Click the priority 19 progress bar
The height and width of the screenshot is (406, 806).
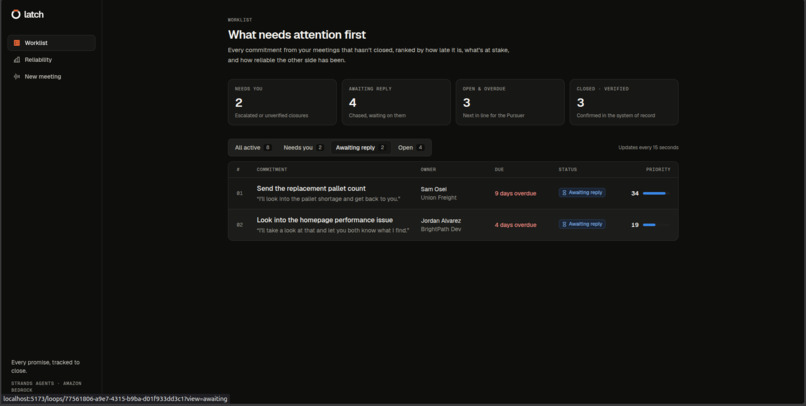point(656,225)
